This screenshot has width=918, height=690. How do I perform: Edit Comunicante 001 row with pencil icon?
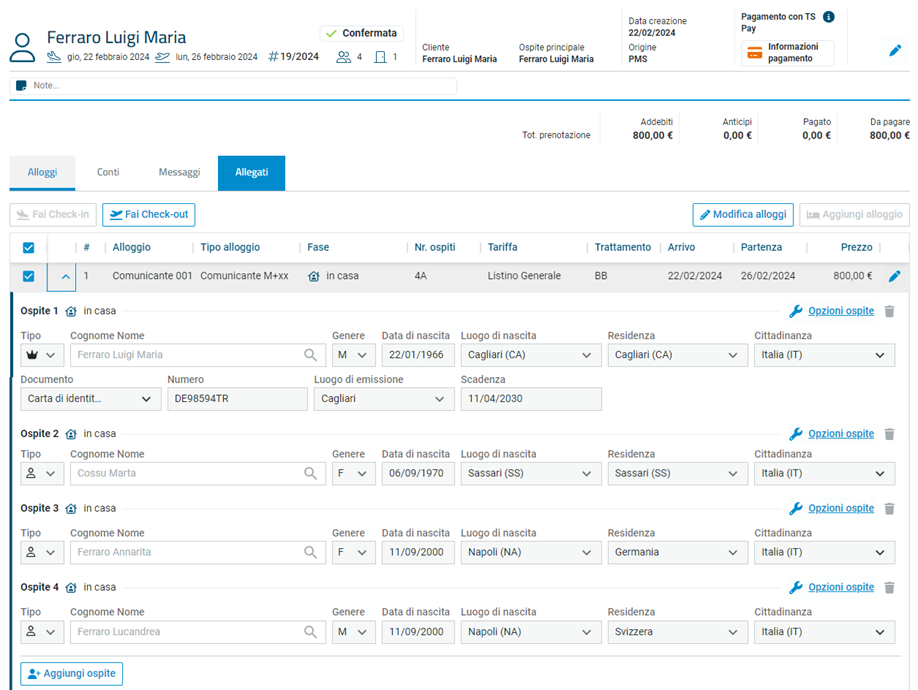[894, 276]
